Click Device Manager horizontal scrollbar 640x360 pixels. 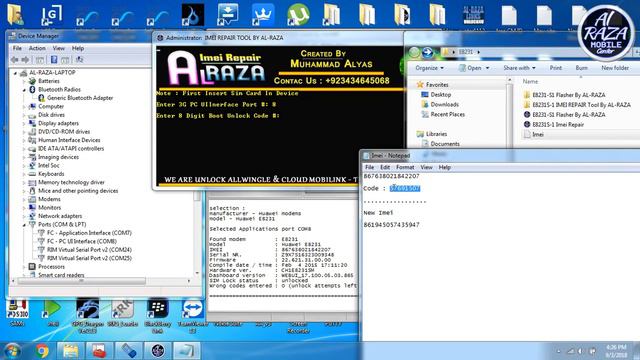click(x=82, y=281)
